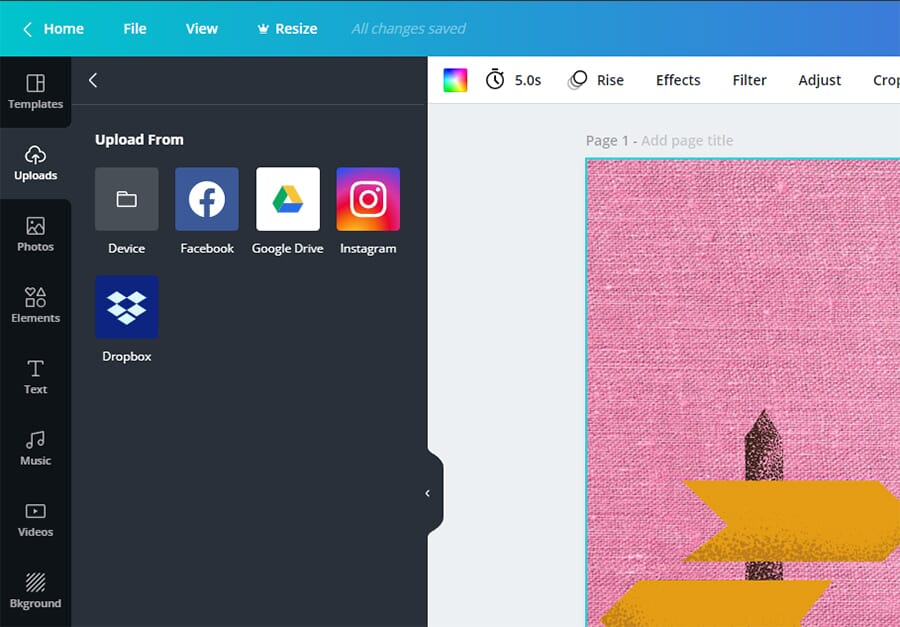
Task: Open the Adjust toolbar option
Action: [x=820, y=80]
